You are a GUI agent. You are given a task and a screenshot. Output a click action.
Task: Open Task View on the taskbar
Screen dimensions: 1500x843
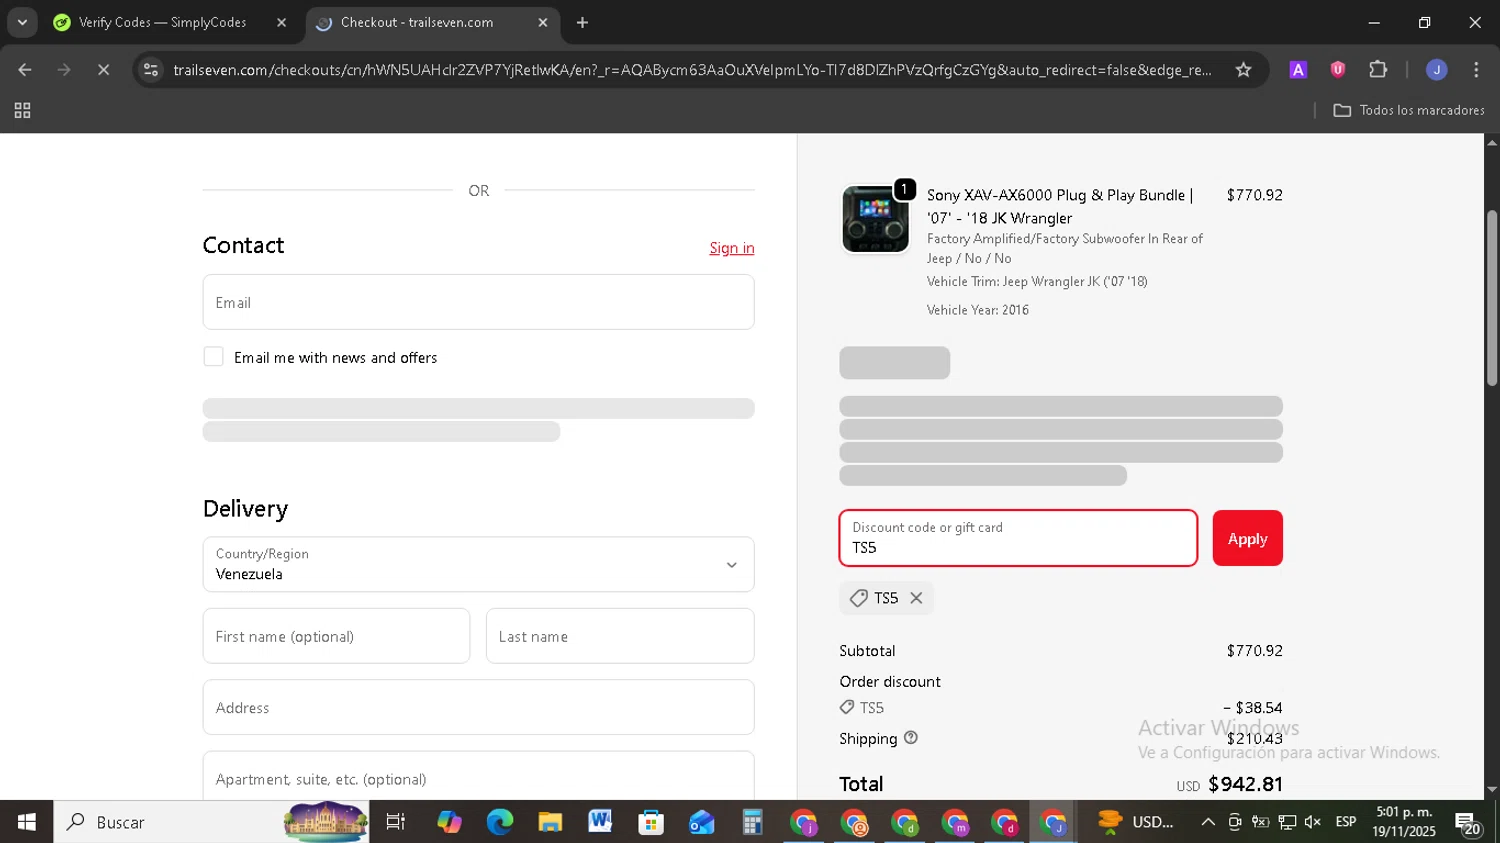[x=396, y=822]
